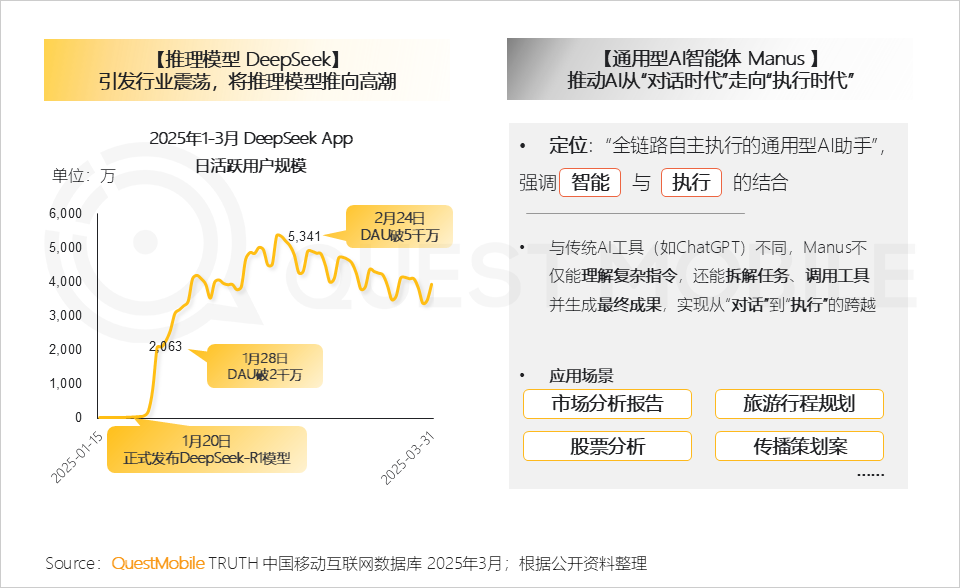Click the '智能' red outlined tag
960x588 pixels.
590,183
